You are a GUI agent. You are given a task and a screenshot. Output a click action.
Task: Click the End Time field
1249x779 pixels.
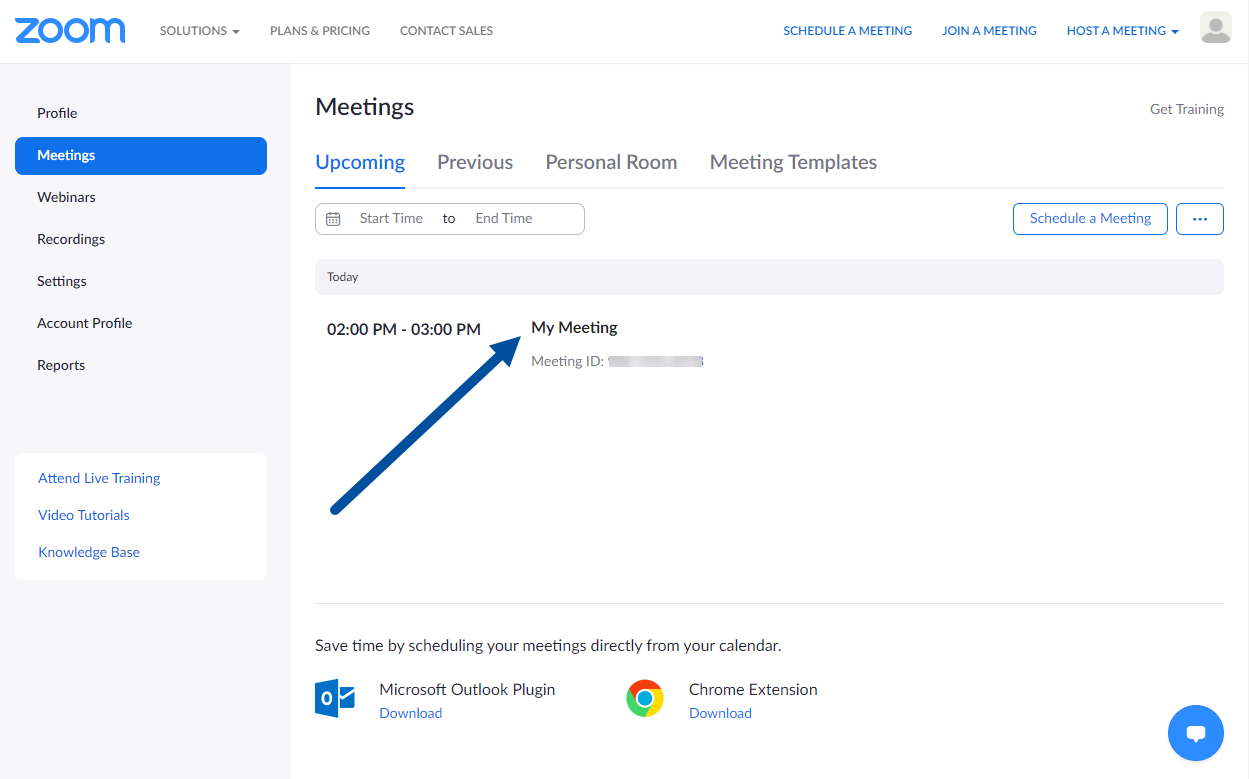click(504, 219)
